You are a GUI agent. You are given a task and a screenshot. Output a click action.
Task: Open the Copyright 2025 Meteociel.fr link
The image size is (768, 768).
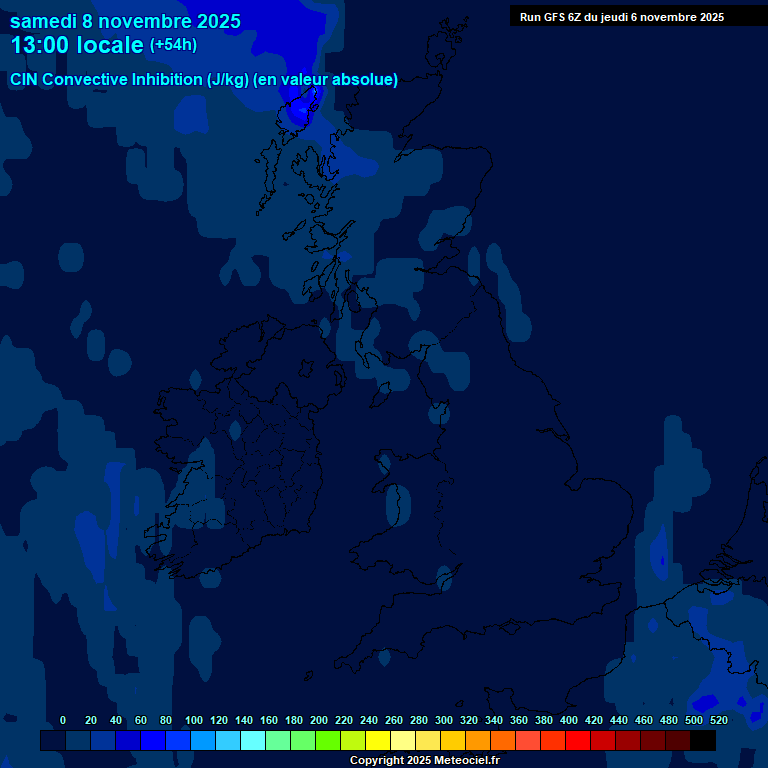click(424, 761)
